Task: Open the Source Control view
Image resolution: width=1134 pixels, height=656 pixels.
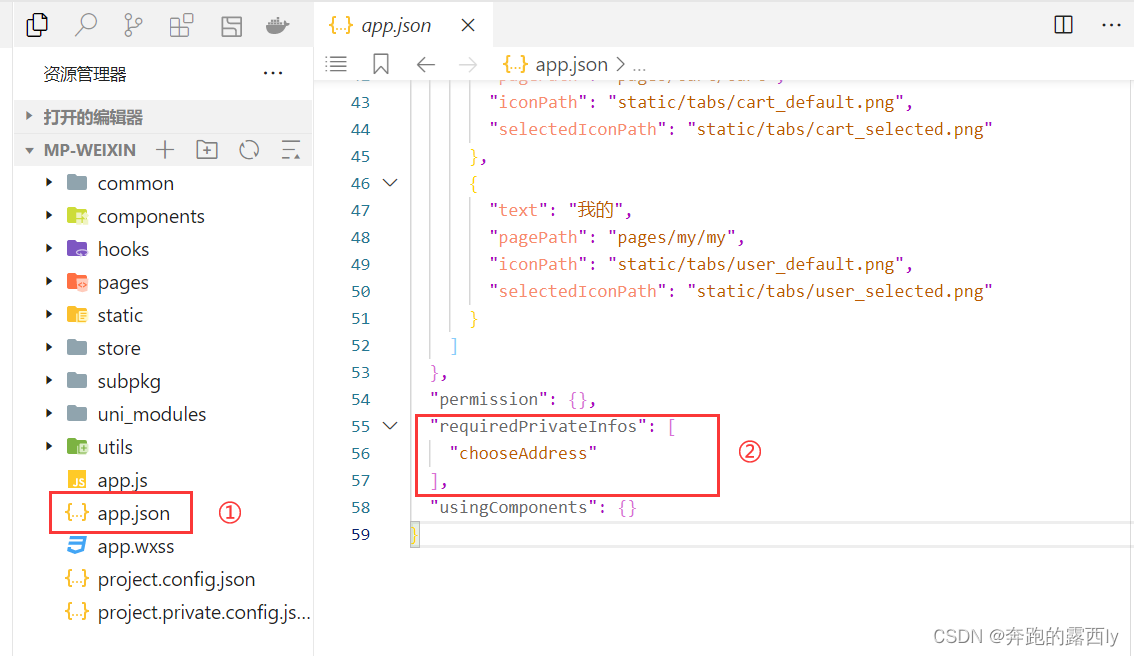Action: [133, 25]
